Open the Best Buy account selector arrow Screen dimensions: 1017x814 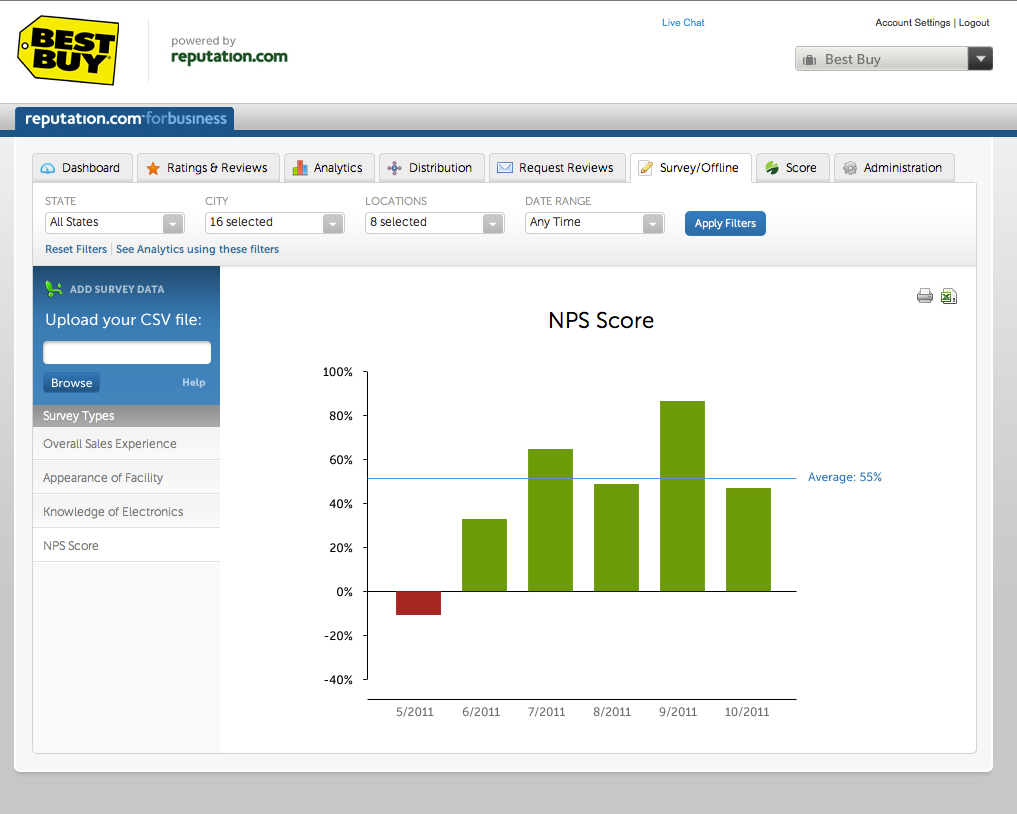click(x=980, y=59)
